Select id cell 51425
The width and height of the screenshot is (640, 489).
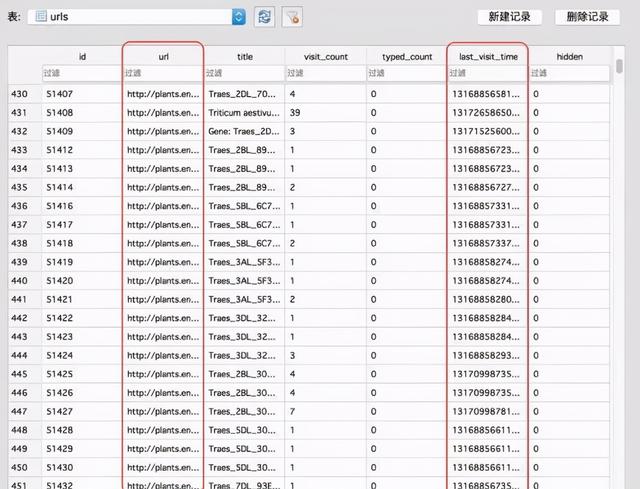point(82,374)
